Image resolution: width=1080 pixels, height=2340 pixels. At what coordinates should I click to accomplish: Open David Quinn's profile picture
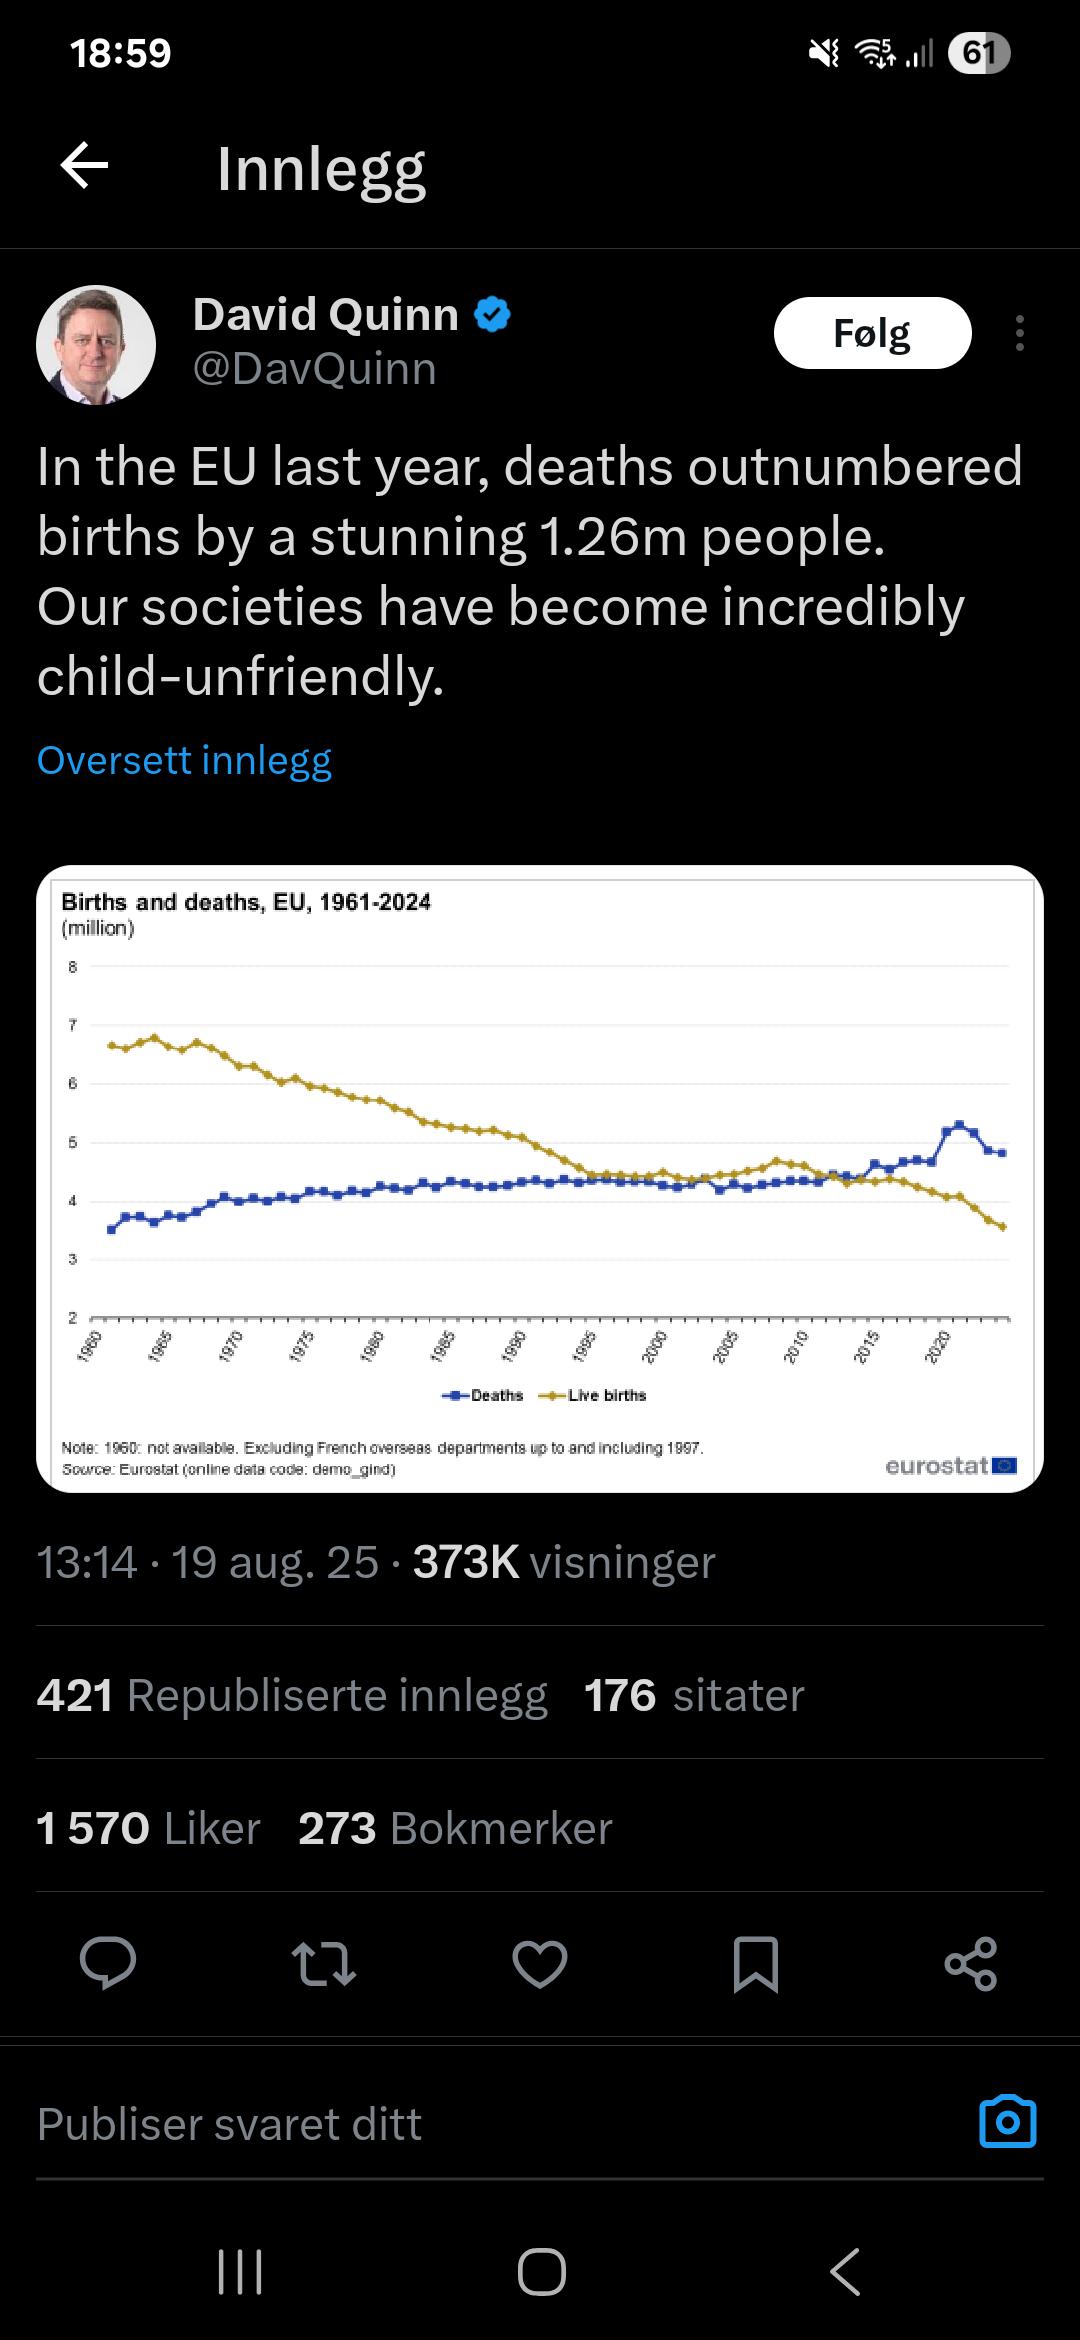point(96,345)
